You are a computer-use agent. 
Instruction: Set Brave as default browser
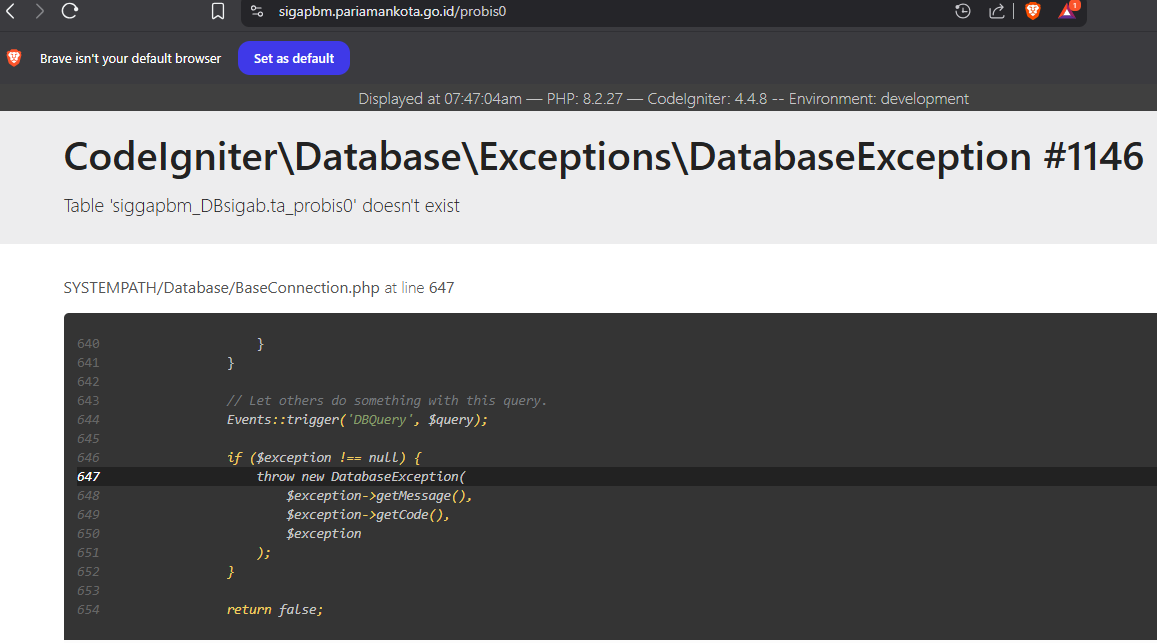[294, 58]
